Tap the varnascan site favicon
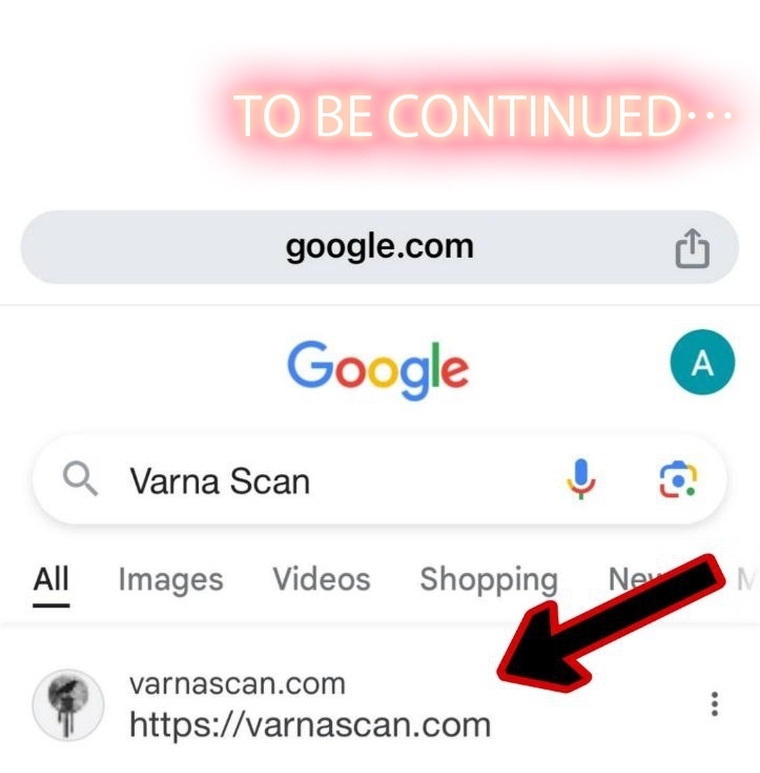Screen dimensions: 760x773 coord(68,705)
